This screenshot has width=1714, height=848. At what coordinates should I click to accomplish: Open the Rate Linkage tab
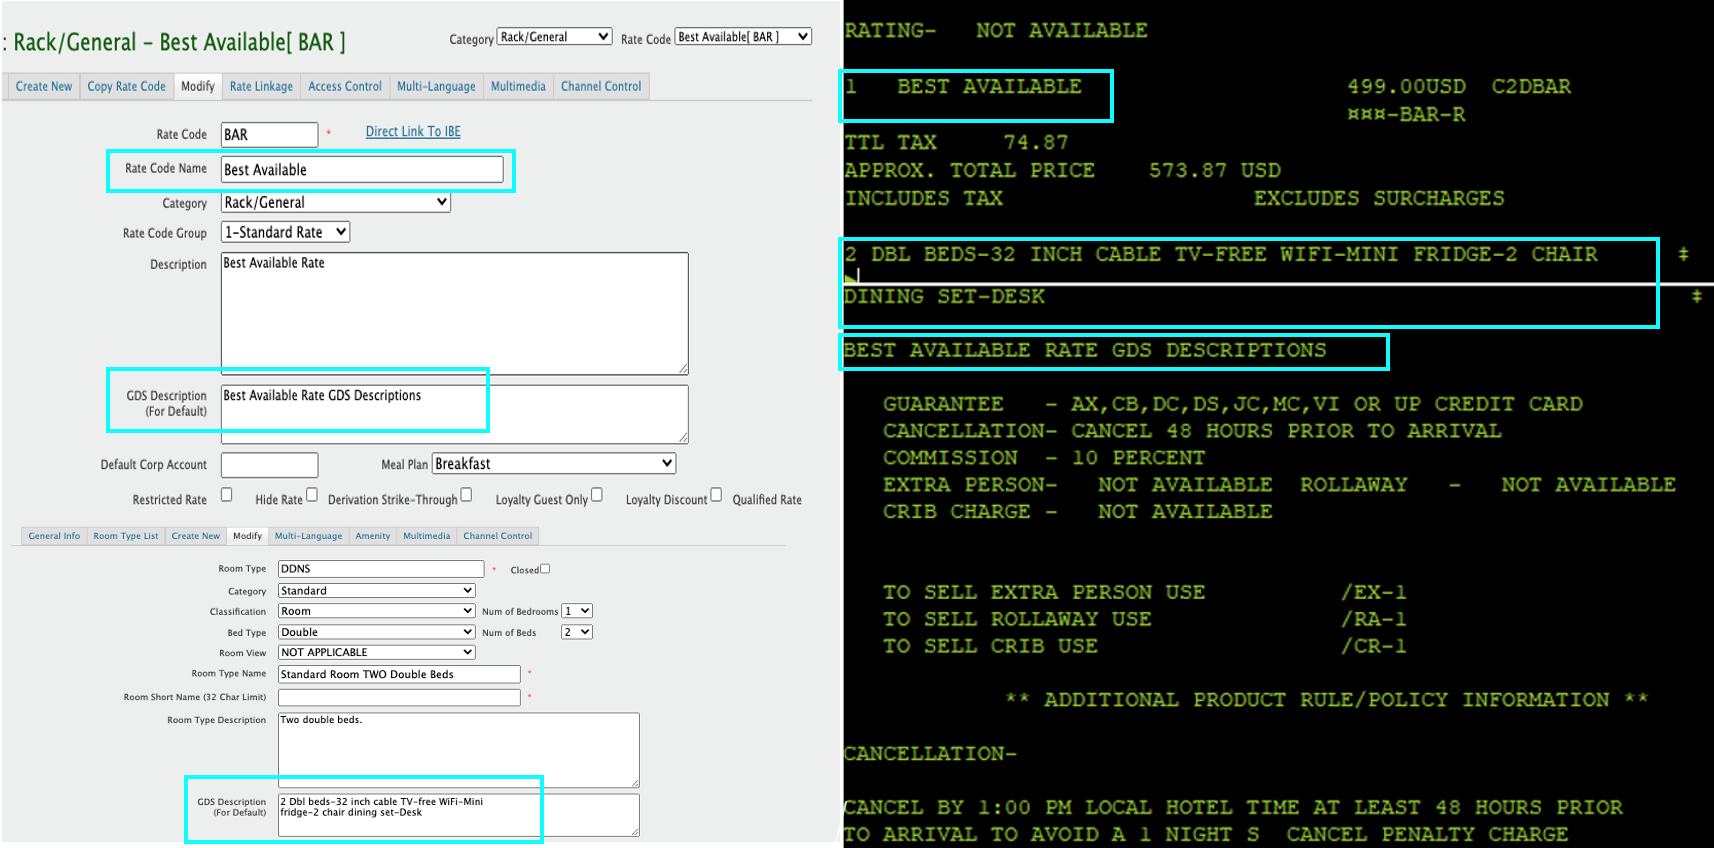point(261,86)
